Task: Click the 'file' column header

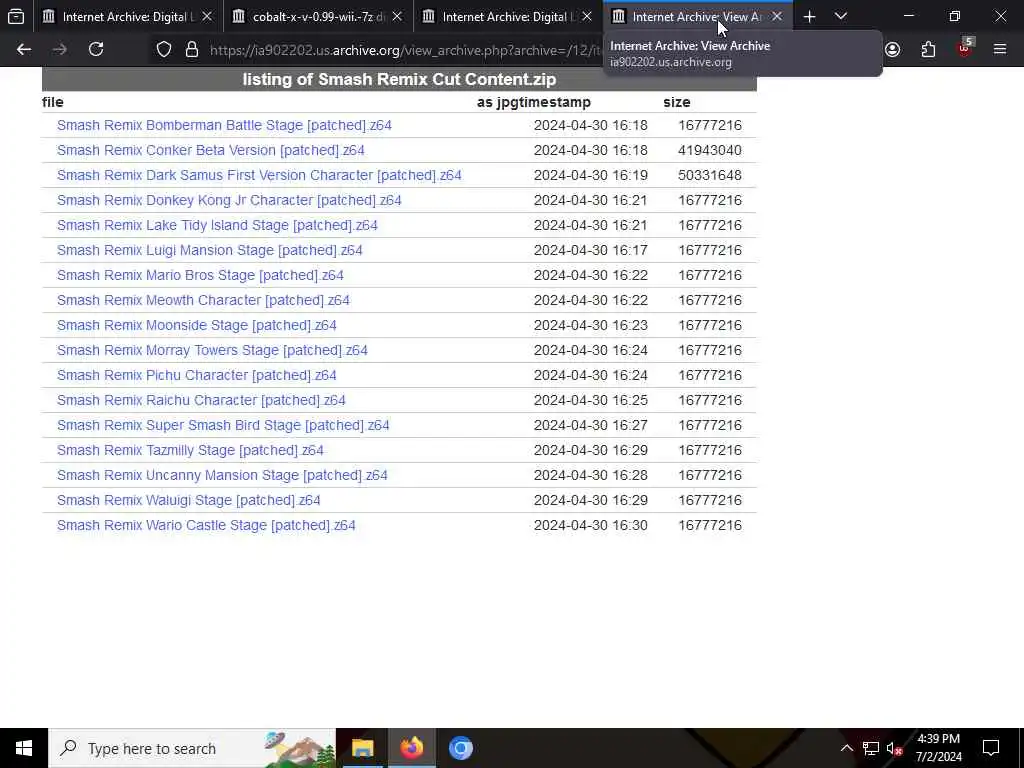Action: pos(52,102)
